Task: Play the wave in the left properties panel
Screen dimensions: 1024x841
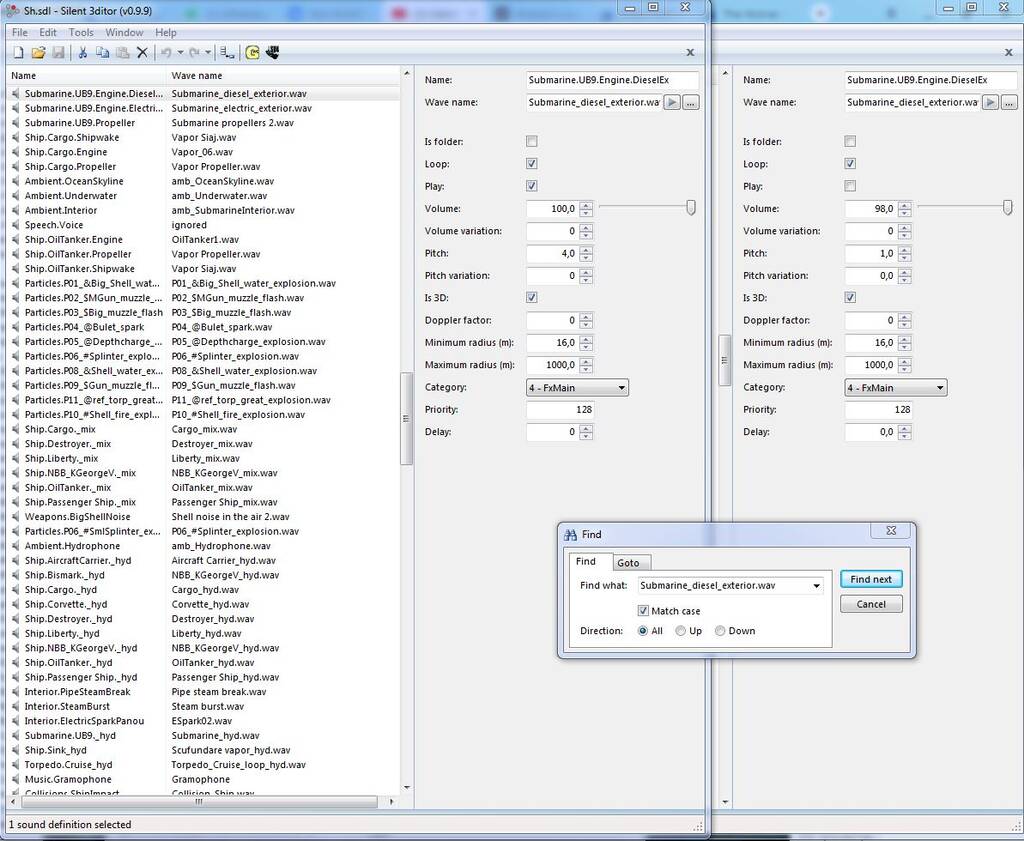Action: click(671, 103)
